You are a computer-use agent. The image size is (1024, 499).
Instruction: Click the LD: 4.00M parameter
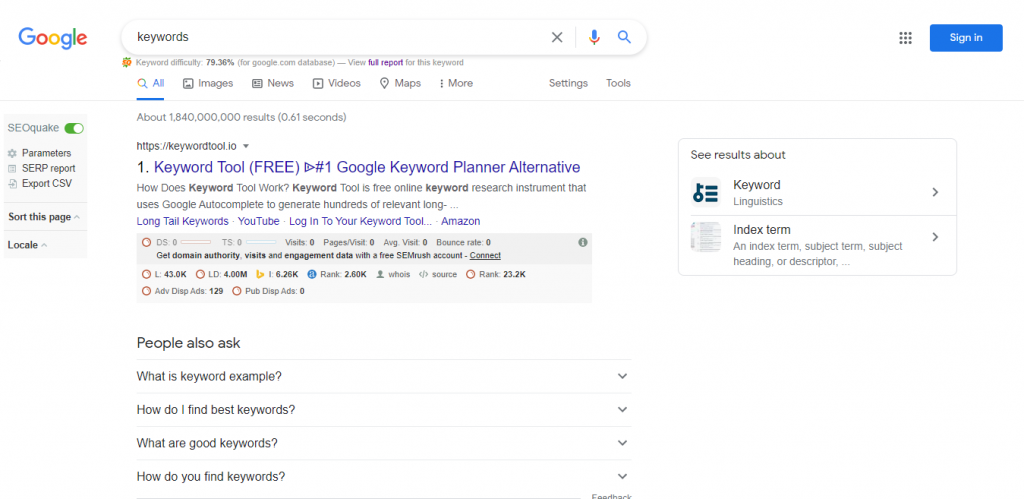click(221, 274)
